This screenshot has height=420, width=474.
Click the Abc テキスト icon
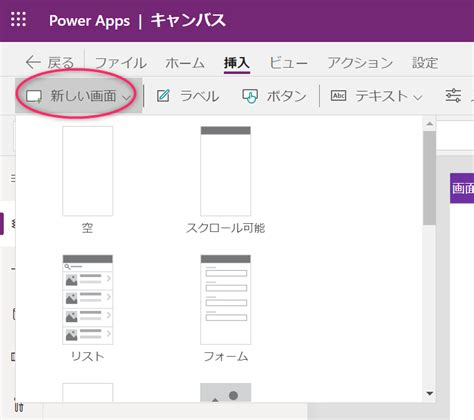pos(338,96)
